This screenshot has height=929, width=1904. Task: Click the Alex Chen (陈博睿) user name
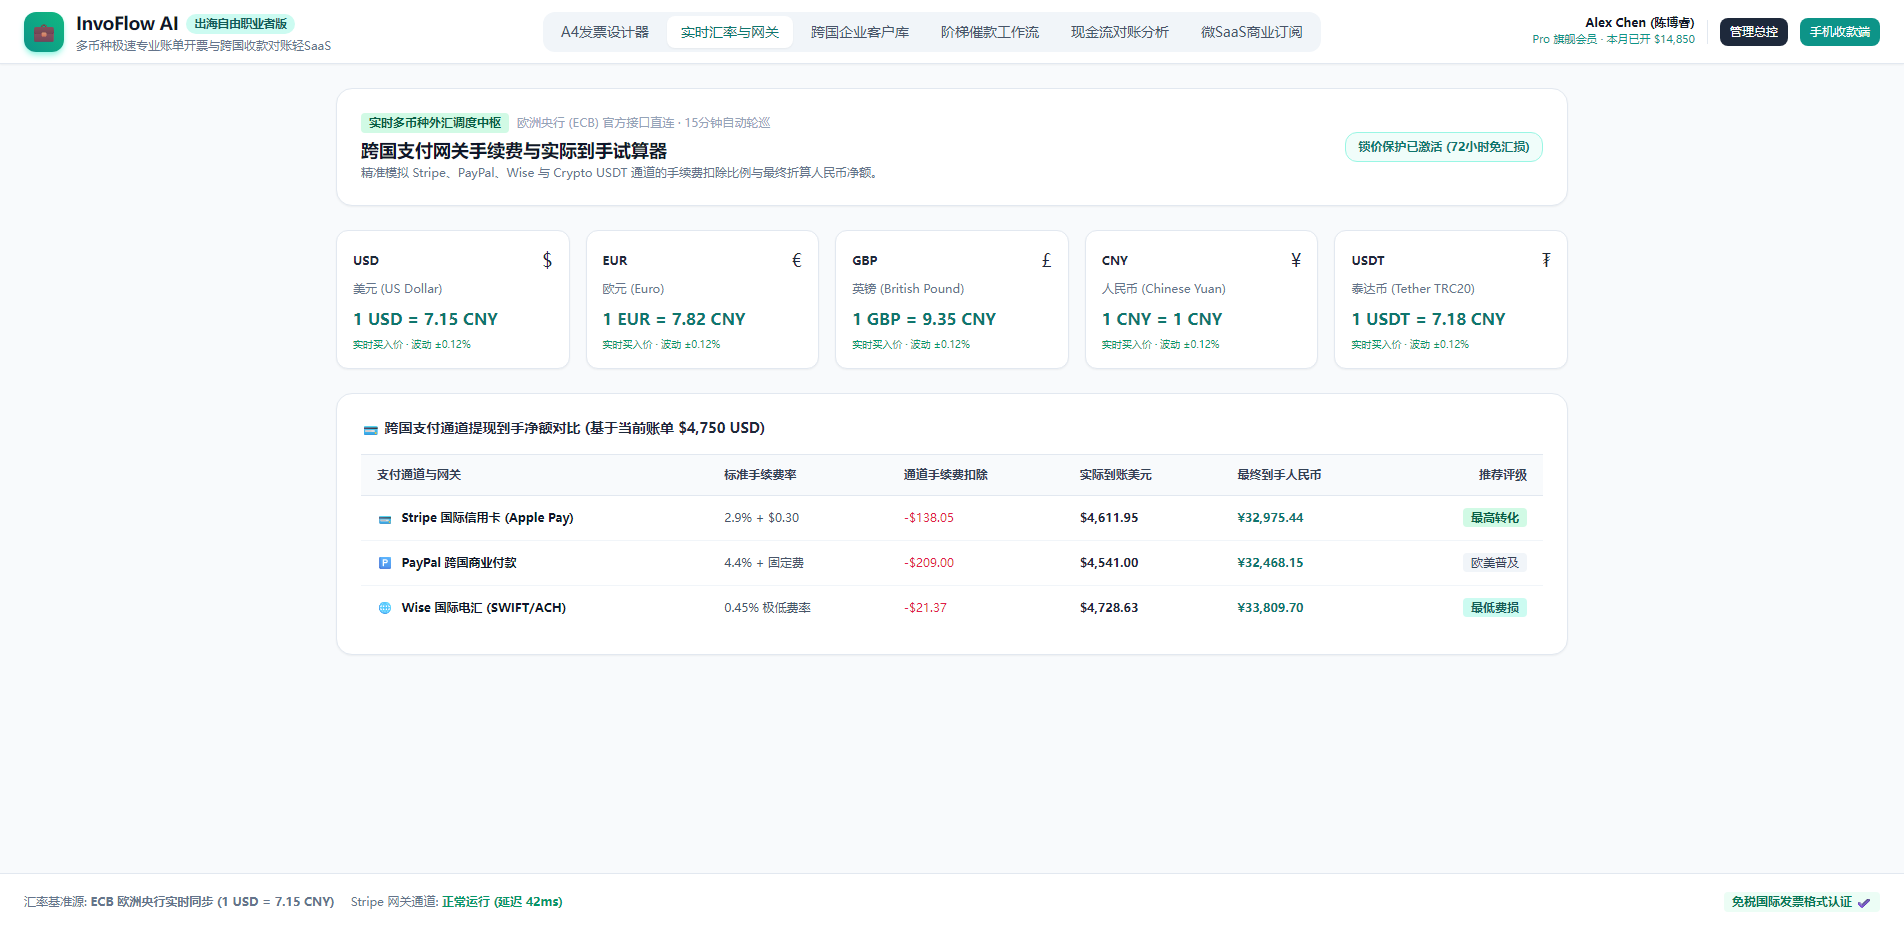coord(1640,23)
